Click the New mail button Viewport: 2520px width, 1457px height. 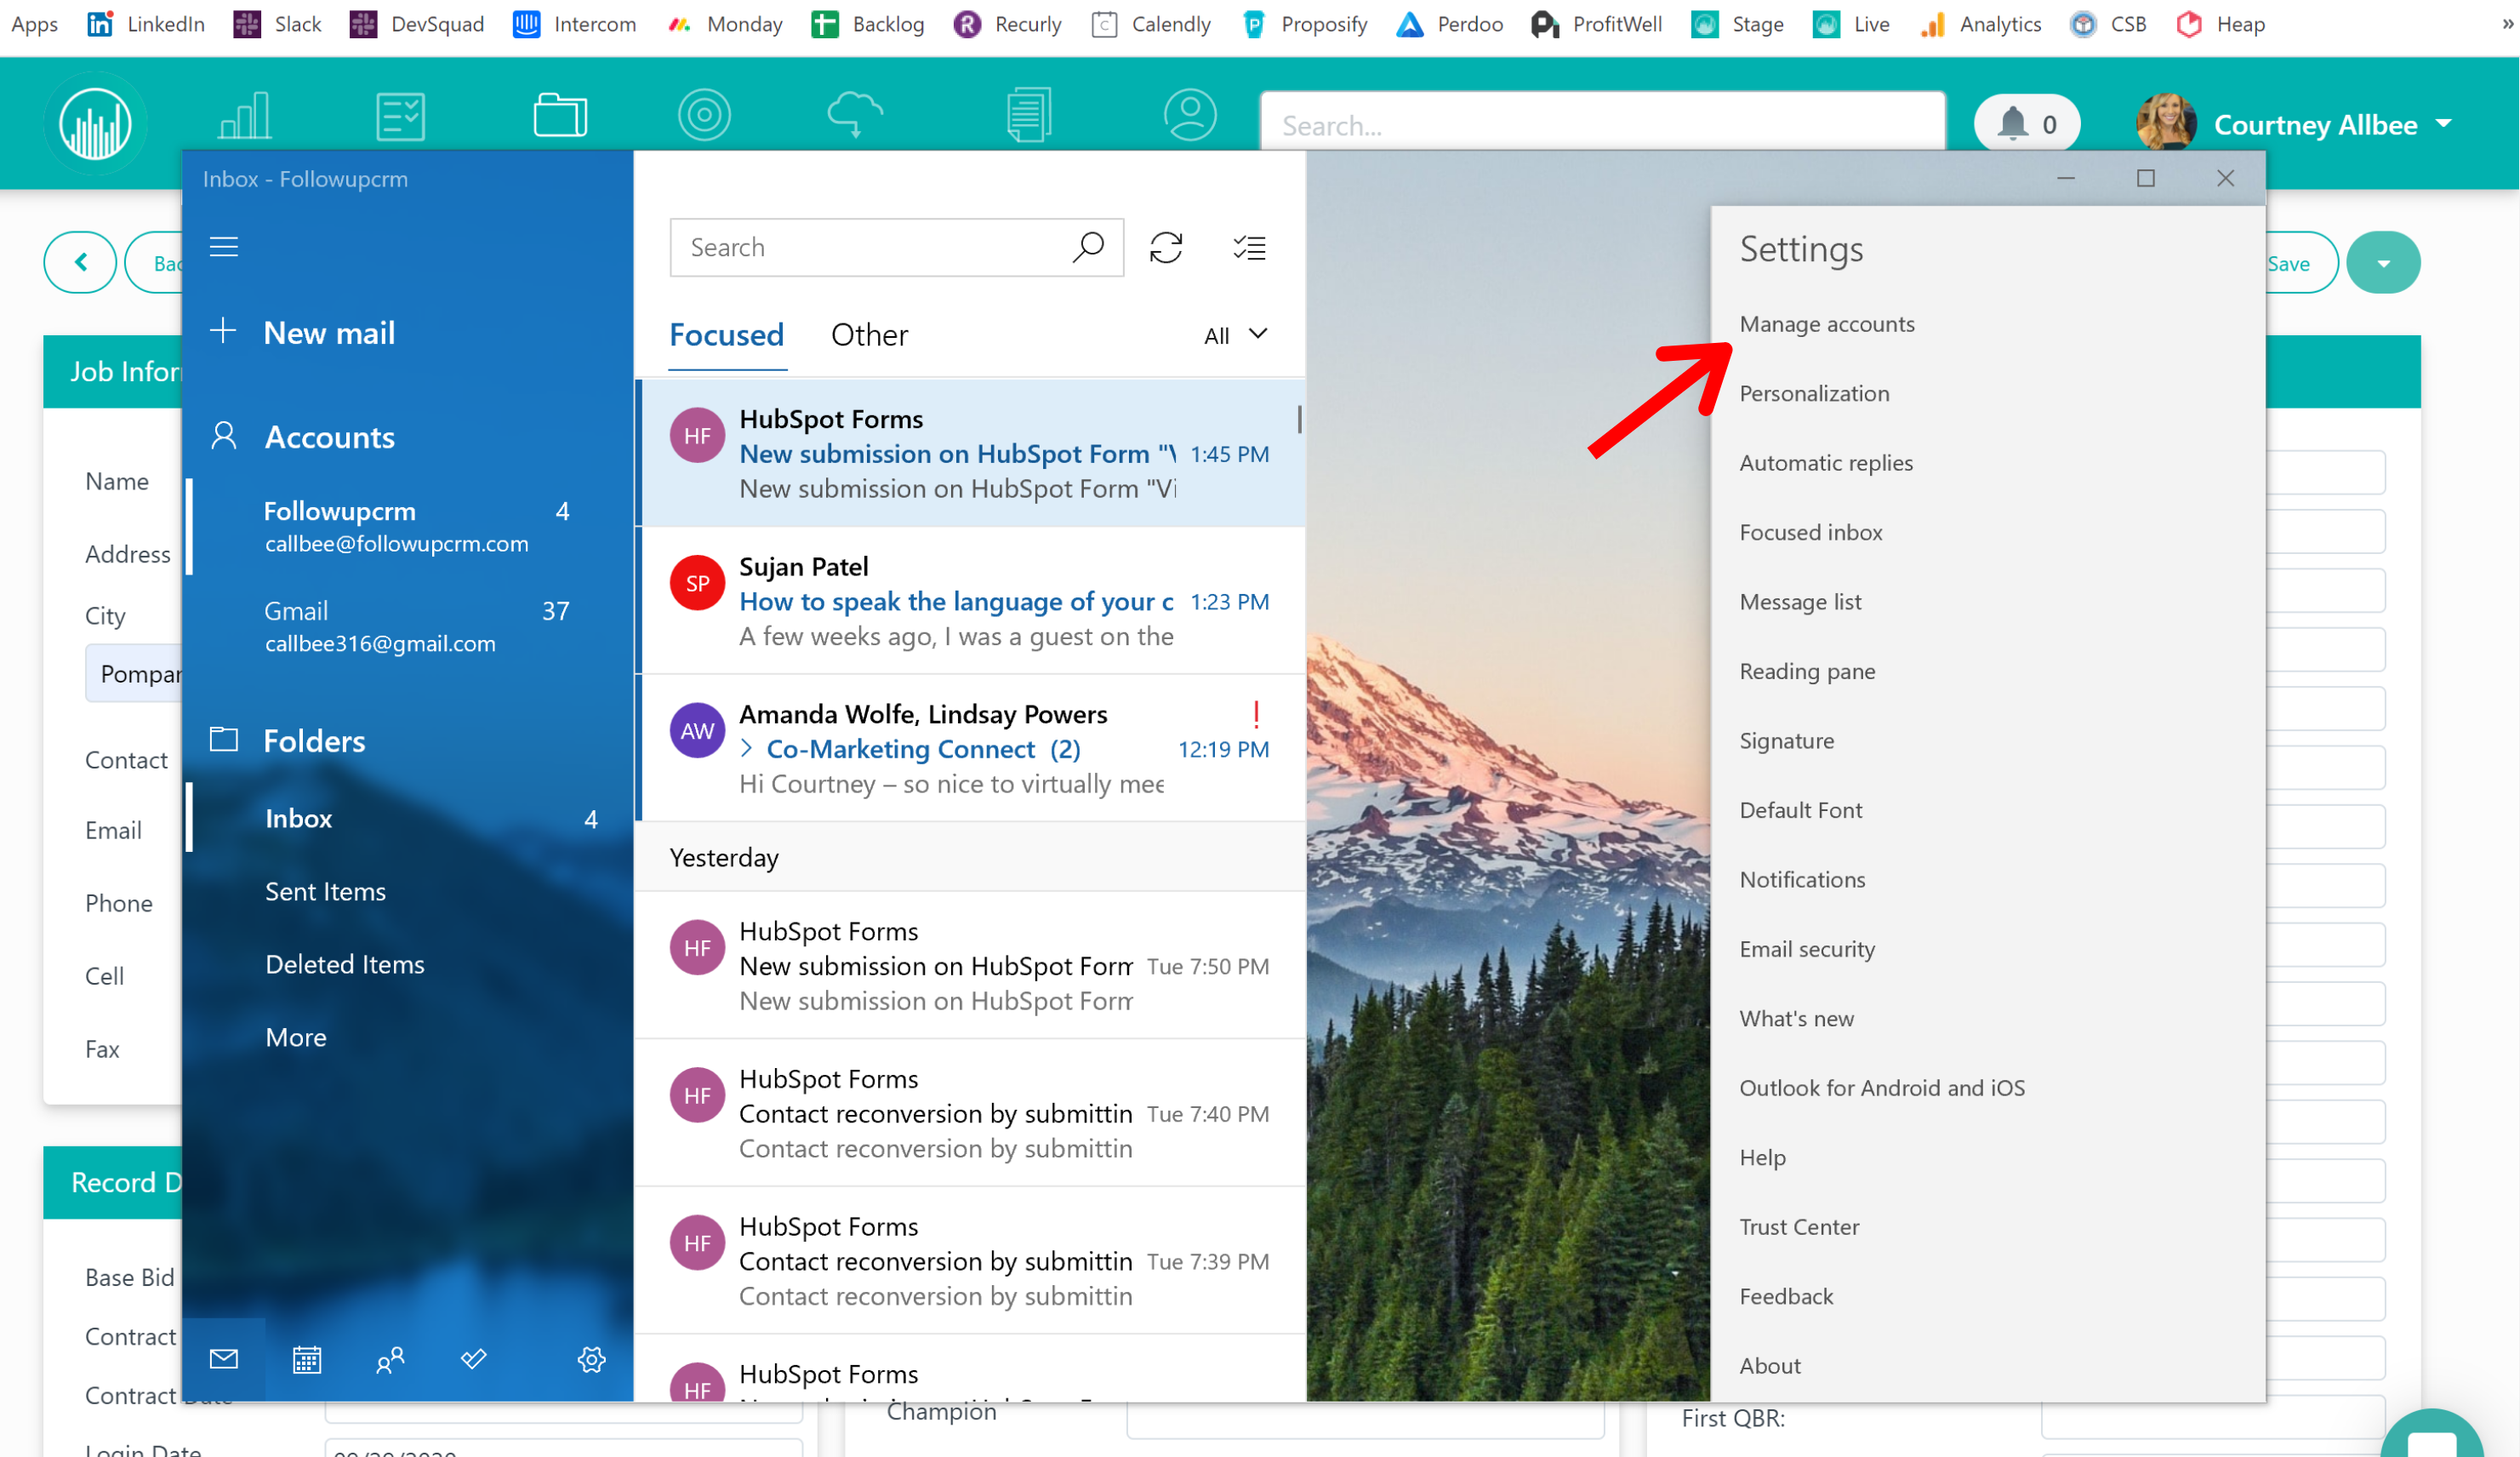(328, 333)
